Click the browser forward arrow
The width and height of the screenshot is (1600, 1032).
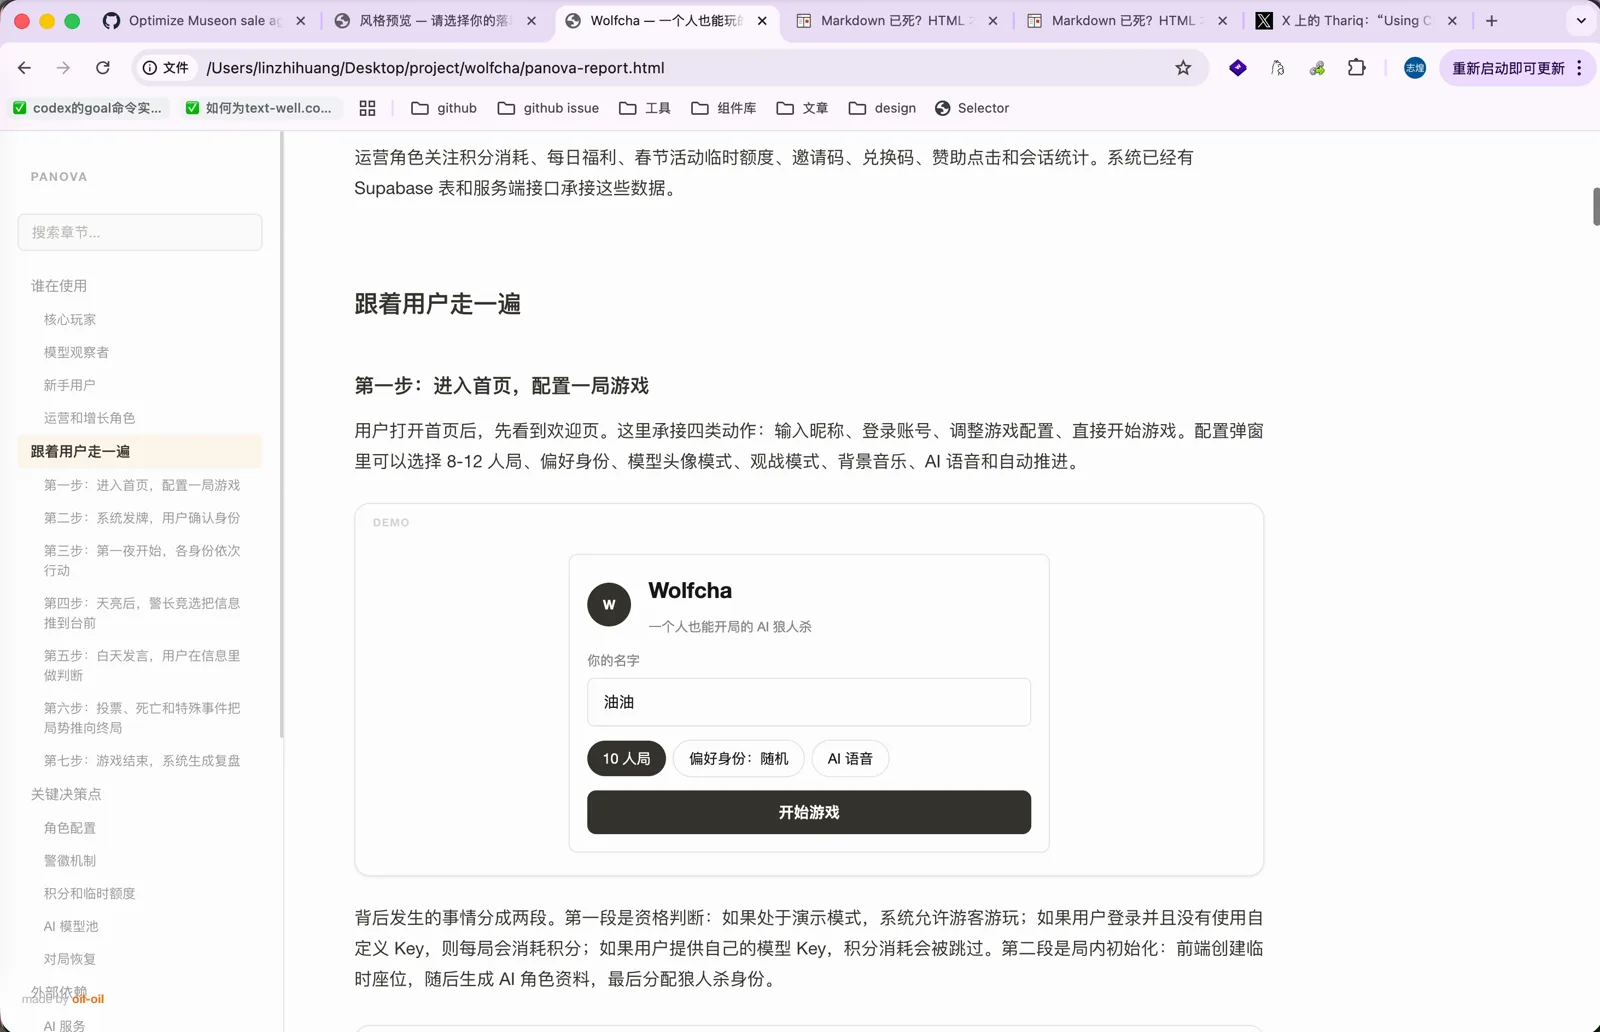tap(63, 68)
